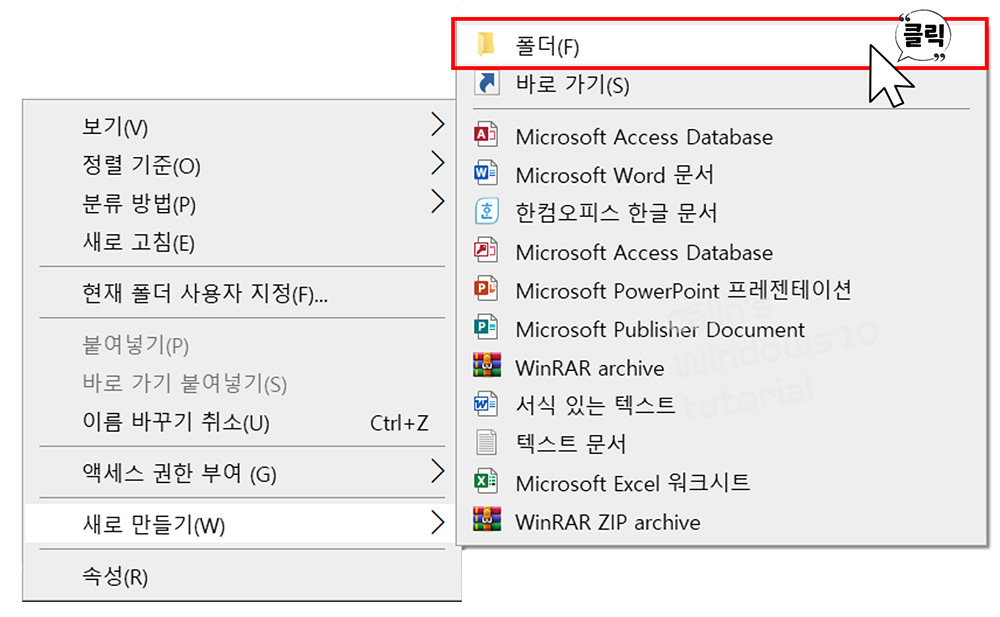
Task: Click the yellow folder icon beside 폴더(F)
Action: 486,44
